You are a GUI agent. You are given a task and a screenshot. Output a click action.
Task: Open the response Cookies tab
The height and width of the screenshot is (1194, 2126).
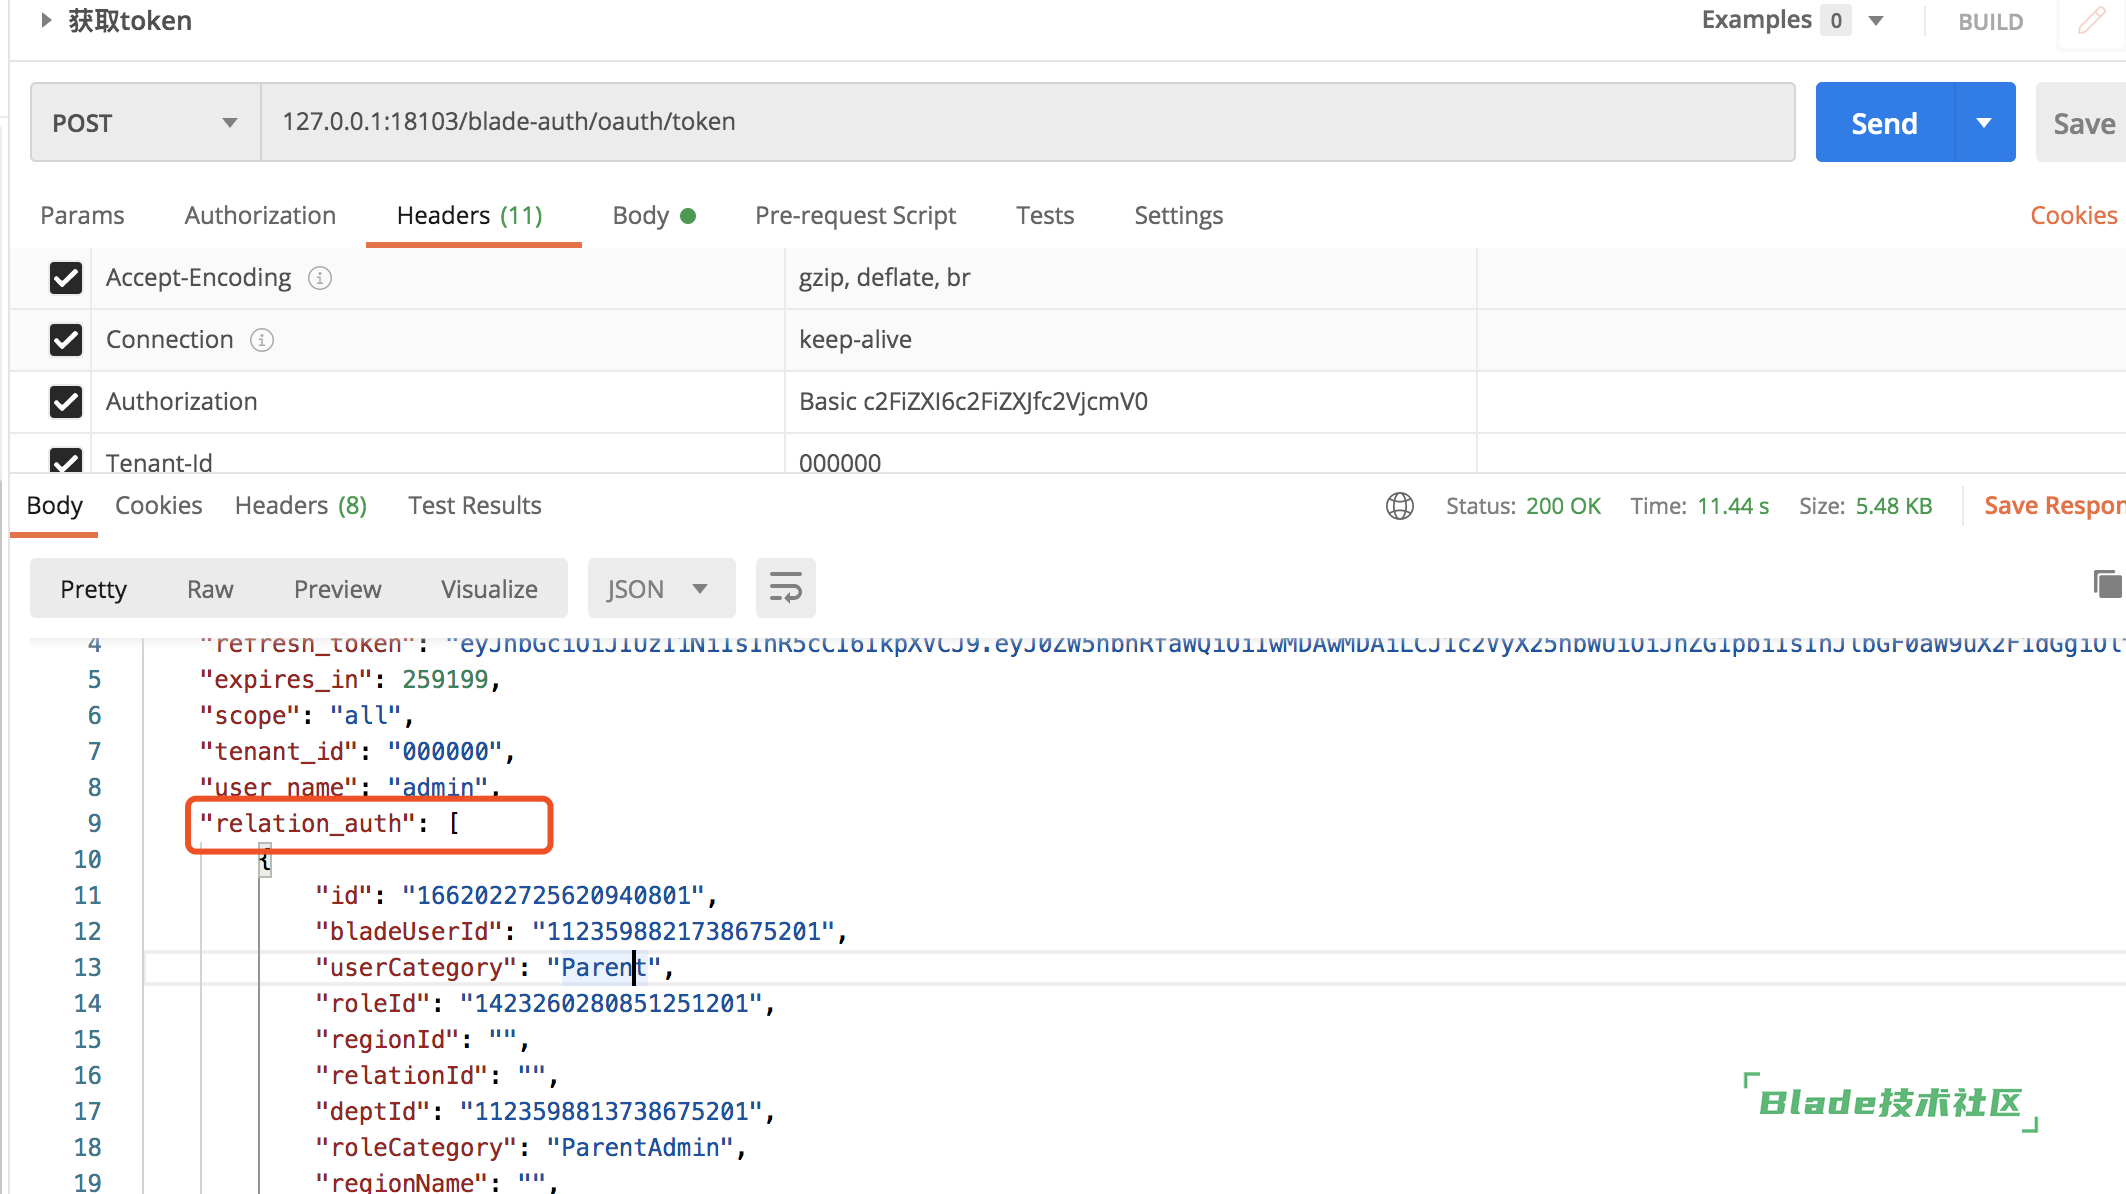[x=158, y=506]
